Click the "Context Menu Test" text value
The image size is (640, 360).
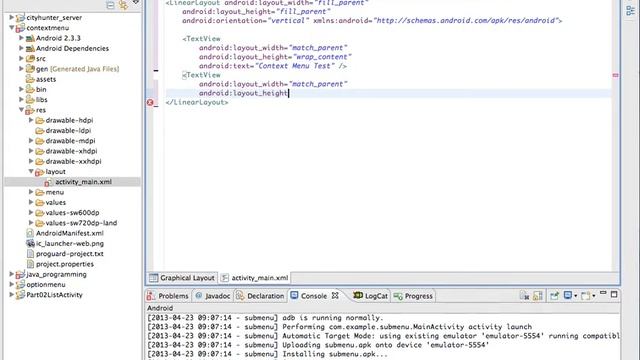(x=295, y=66)
